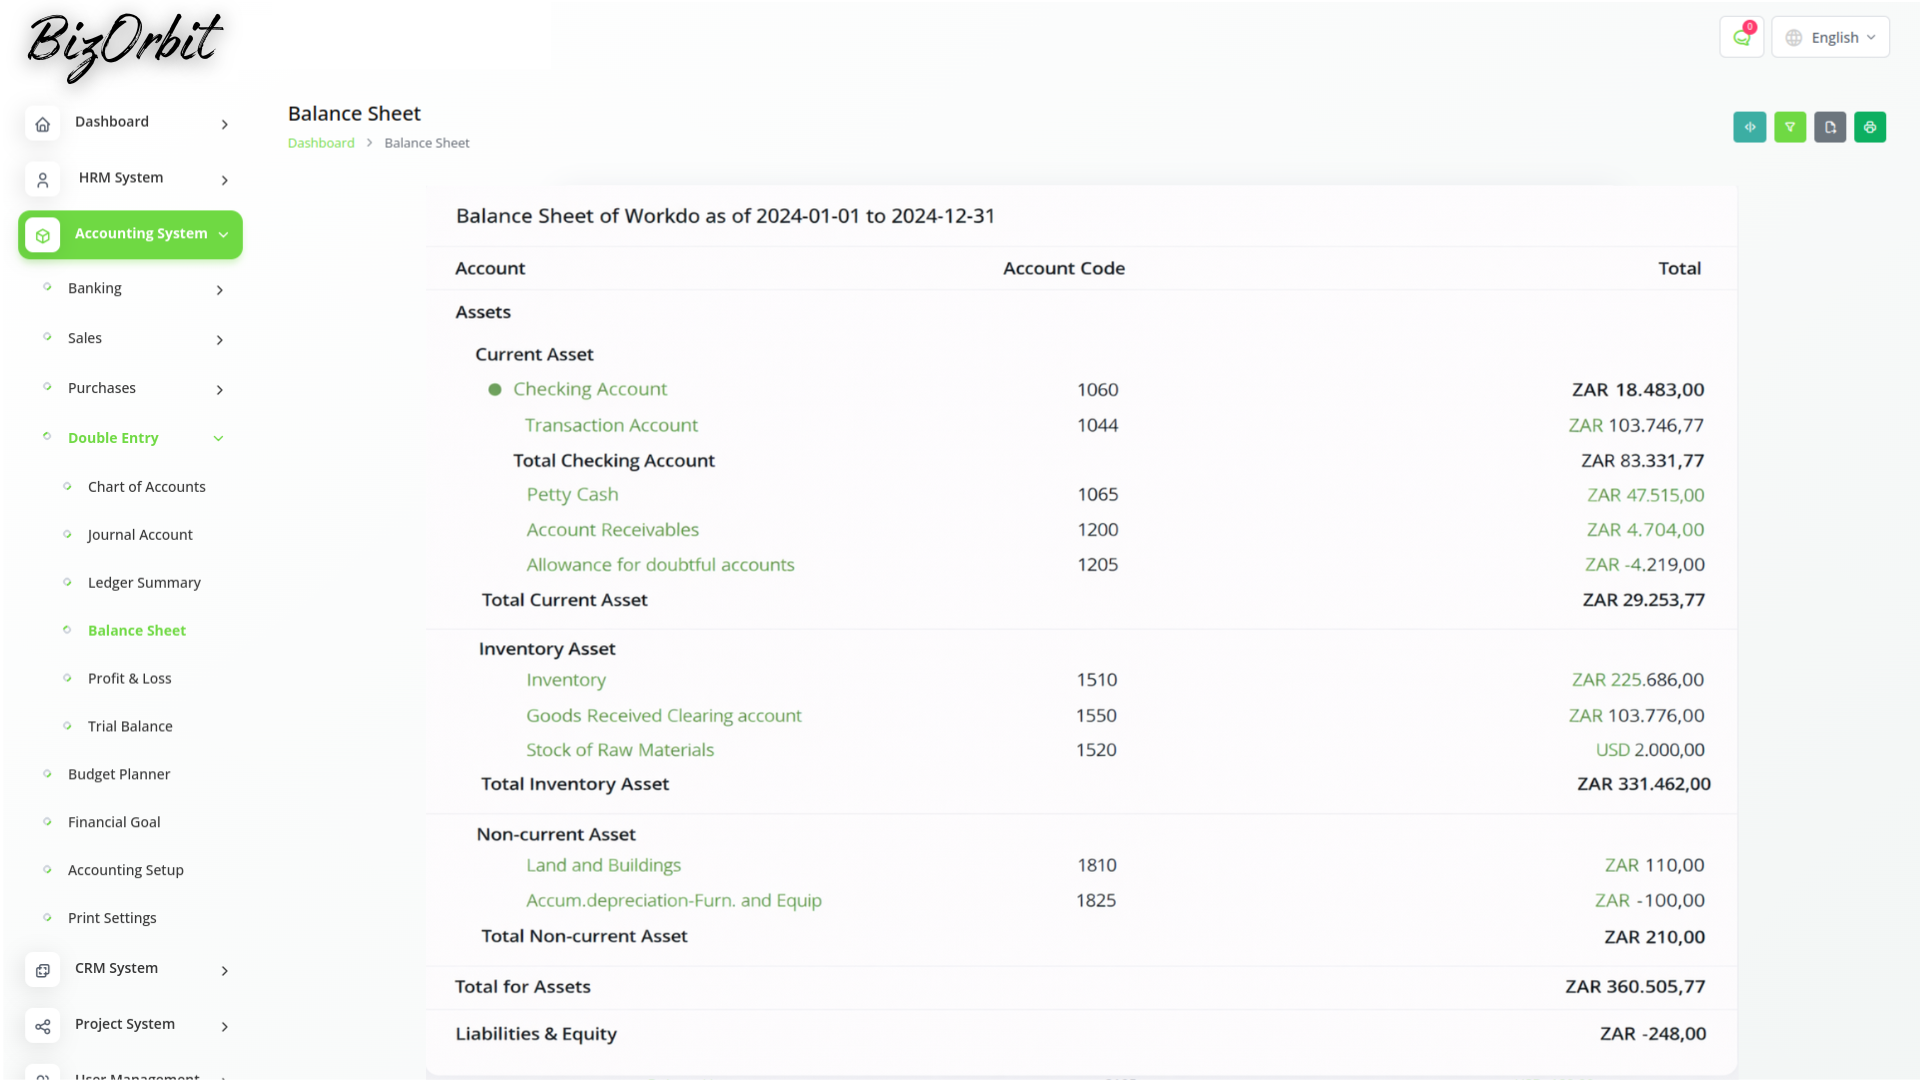Click the teal split view icon button
The width and height of the screenshot is (1920, 1080).
pyautogui.click(x=1750, y=127)
